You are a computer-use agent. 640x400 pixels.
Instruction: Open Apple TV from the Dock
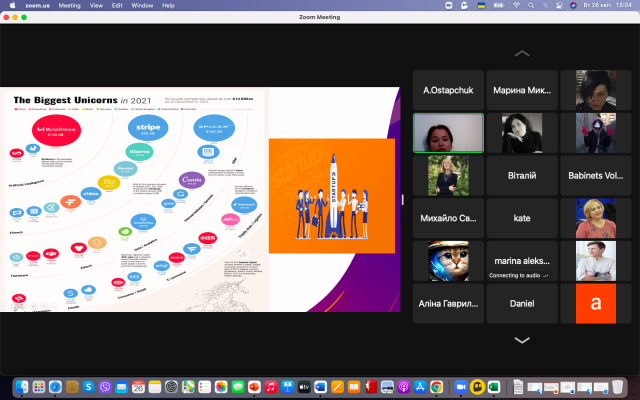[304, 386]
